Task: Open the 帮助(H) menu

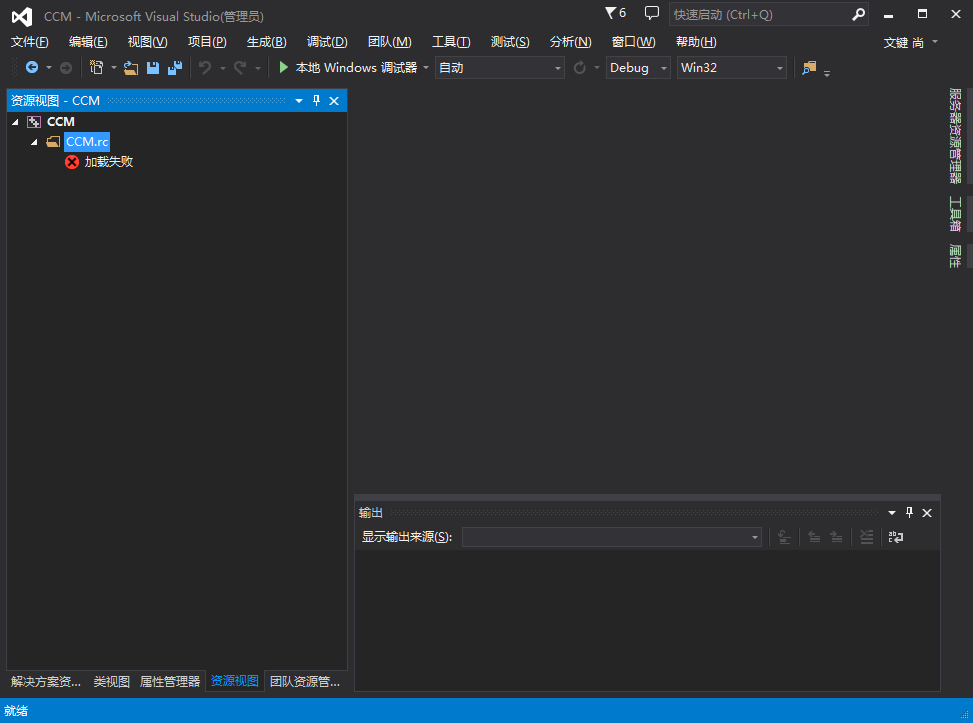Action: (x=696, y=42)
